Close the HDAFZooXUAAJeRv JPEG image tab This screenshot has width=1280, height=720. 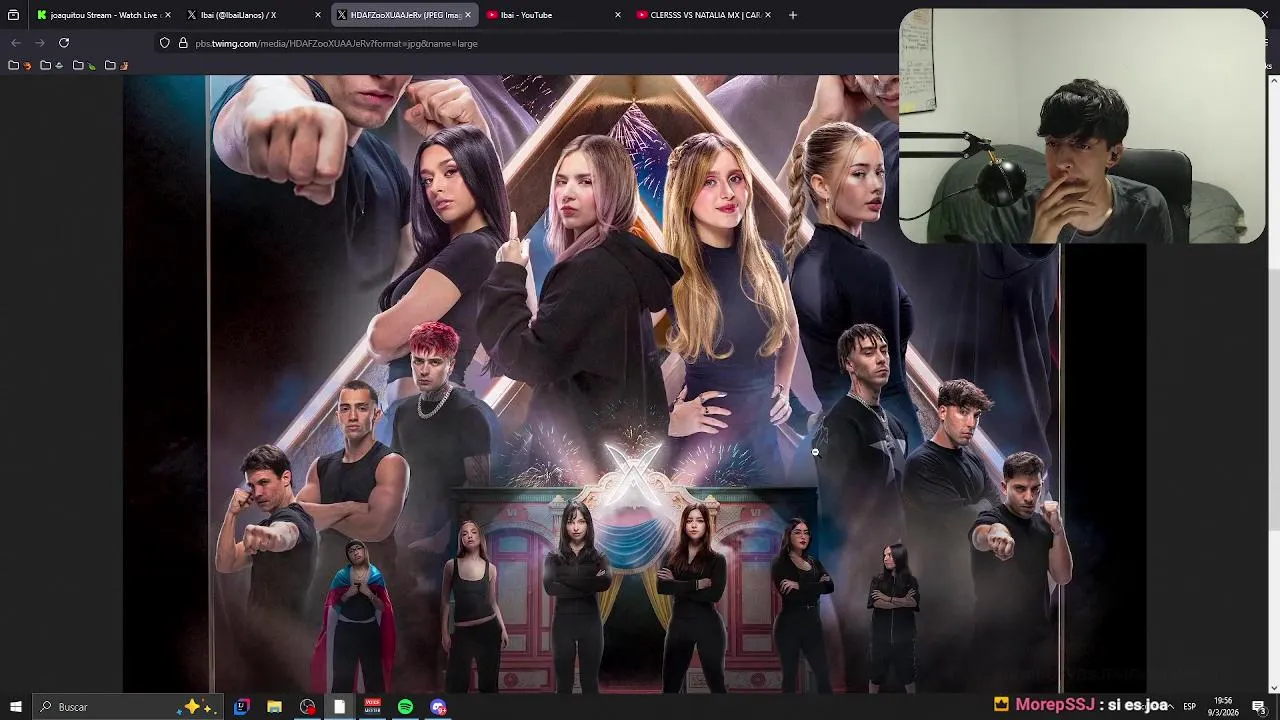[467, 15]
